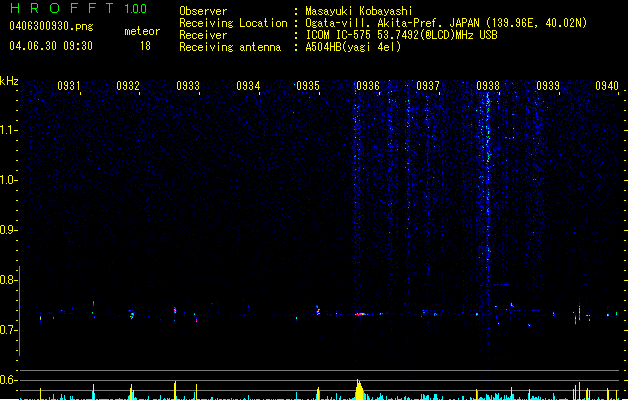
Task: Click the meteor count value 18
Action: [145, 46]
